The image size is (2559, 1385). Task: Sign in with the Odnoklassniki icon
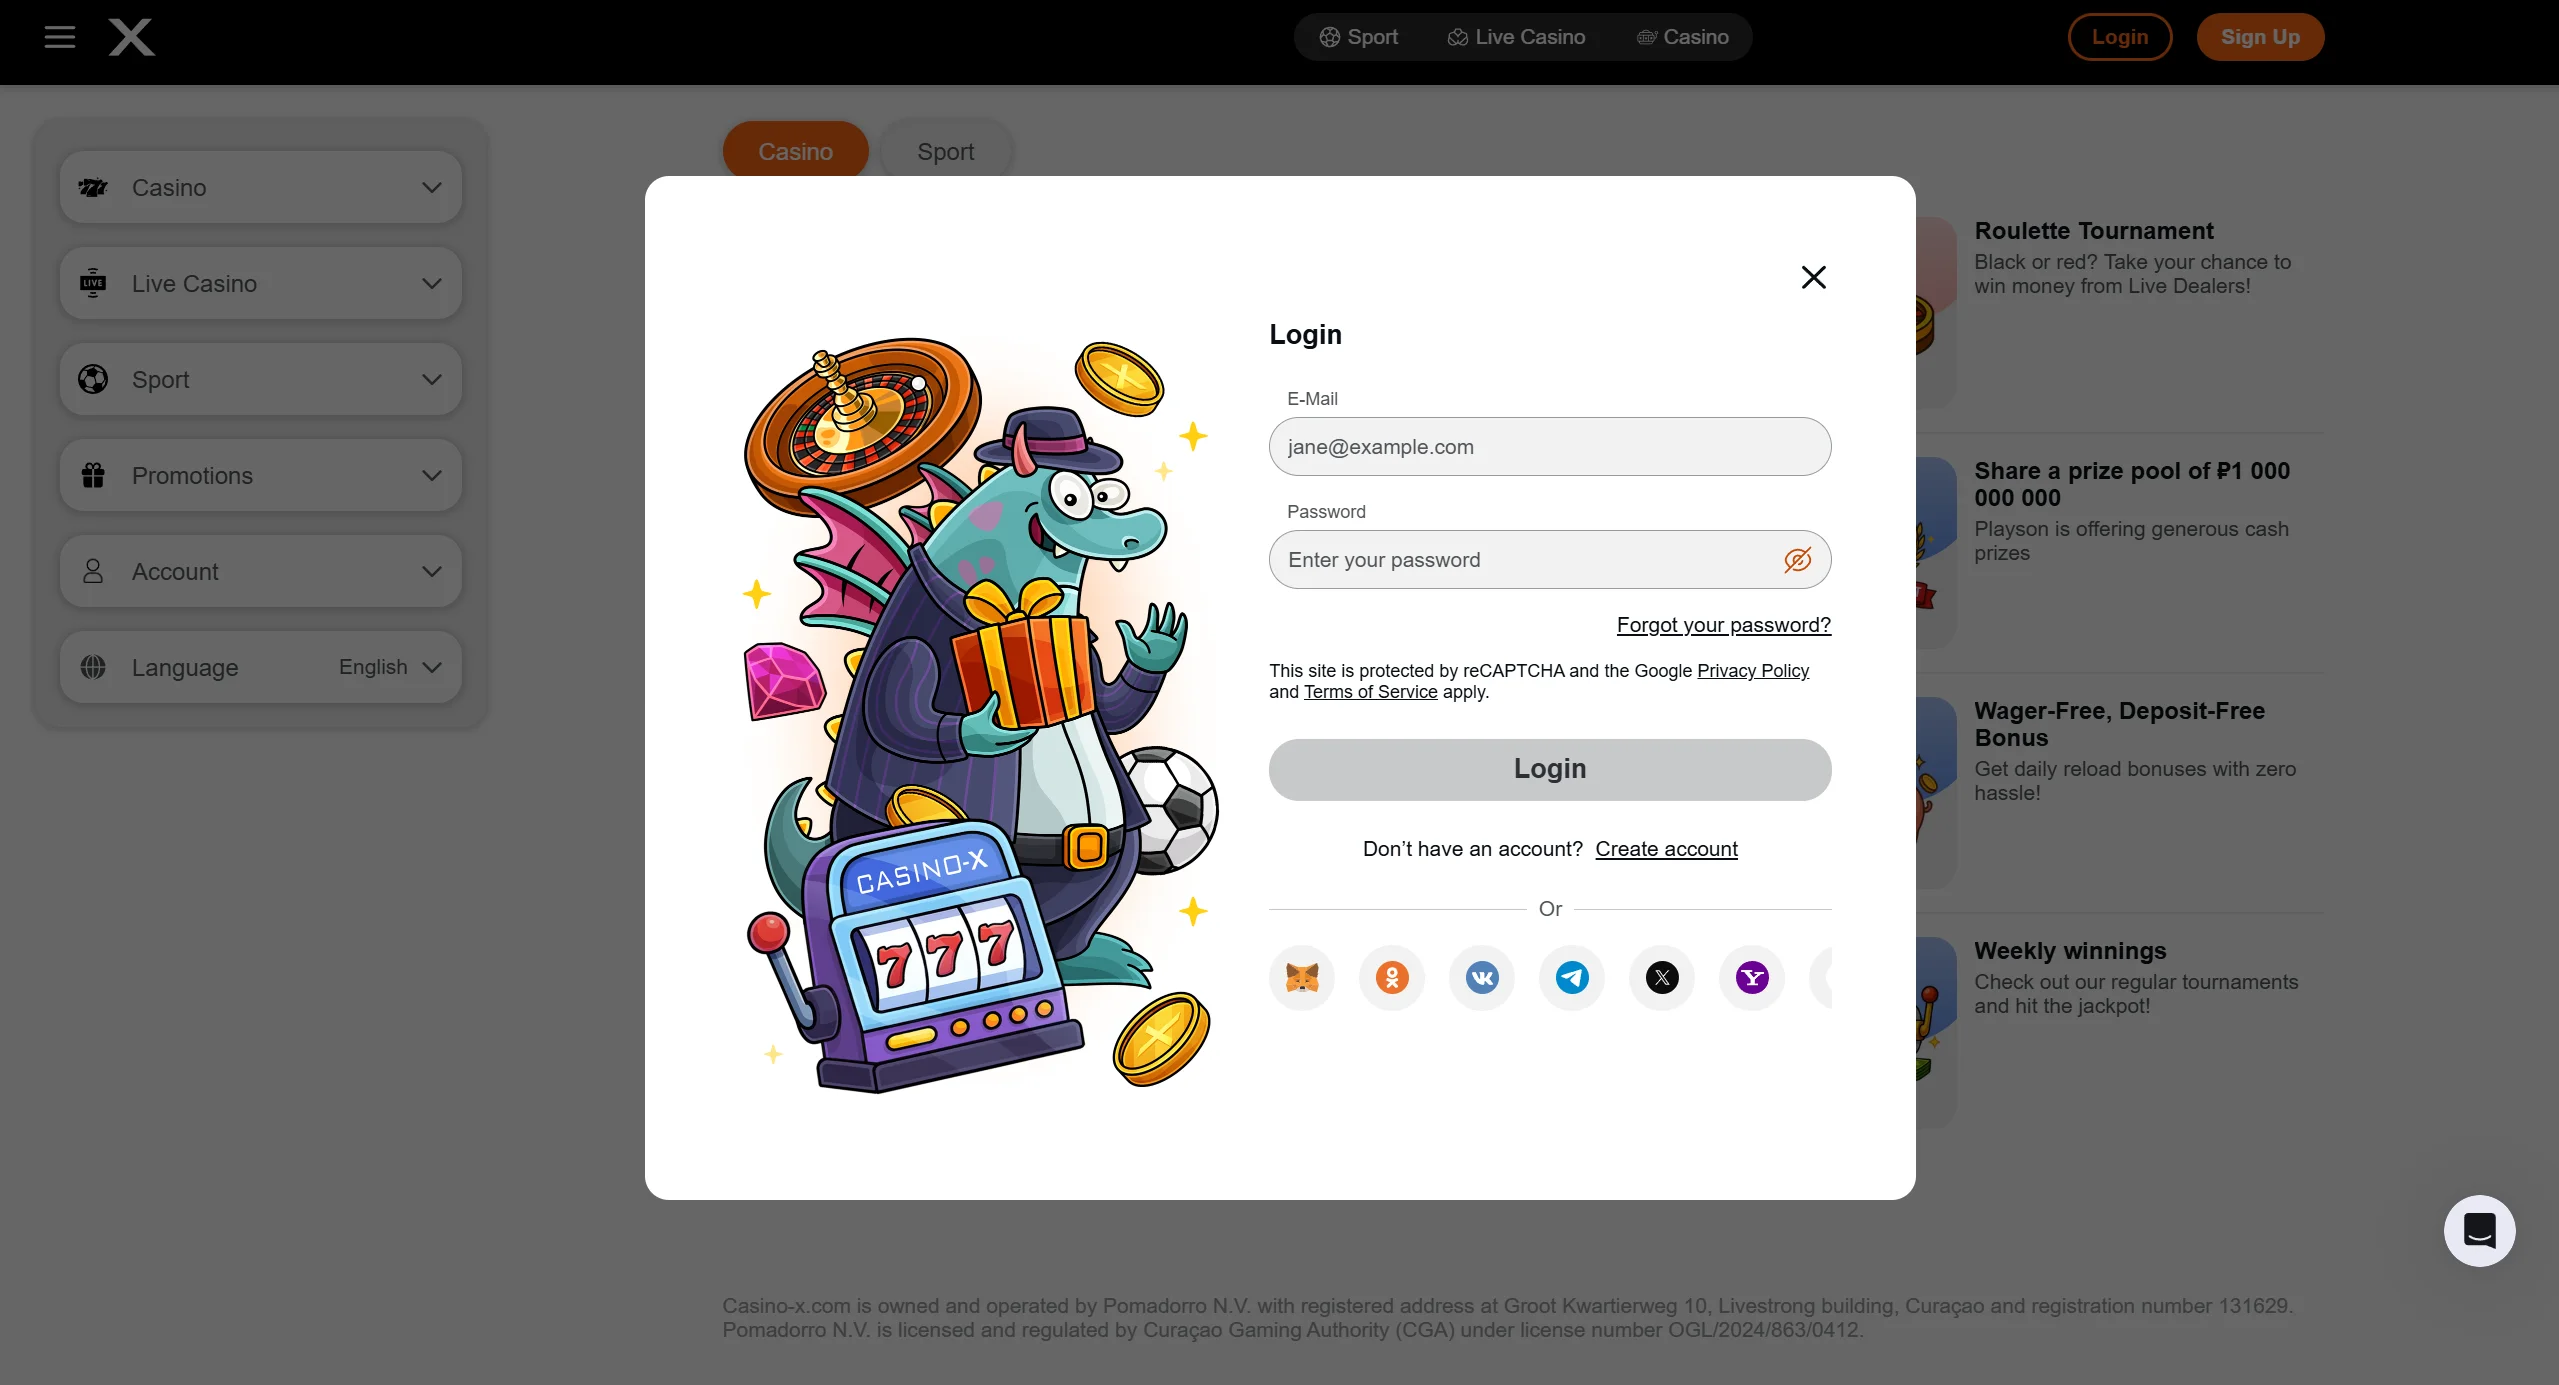coord(1392,977)
